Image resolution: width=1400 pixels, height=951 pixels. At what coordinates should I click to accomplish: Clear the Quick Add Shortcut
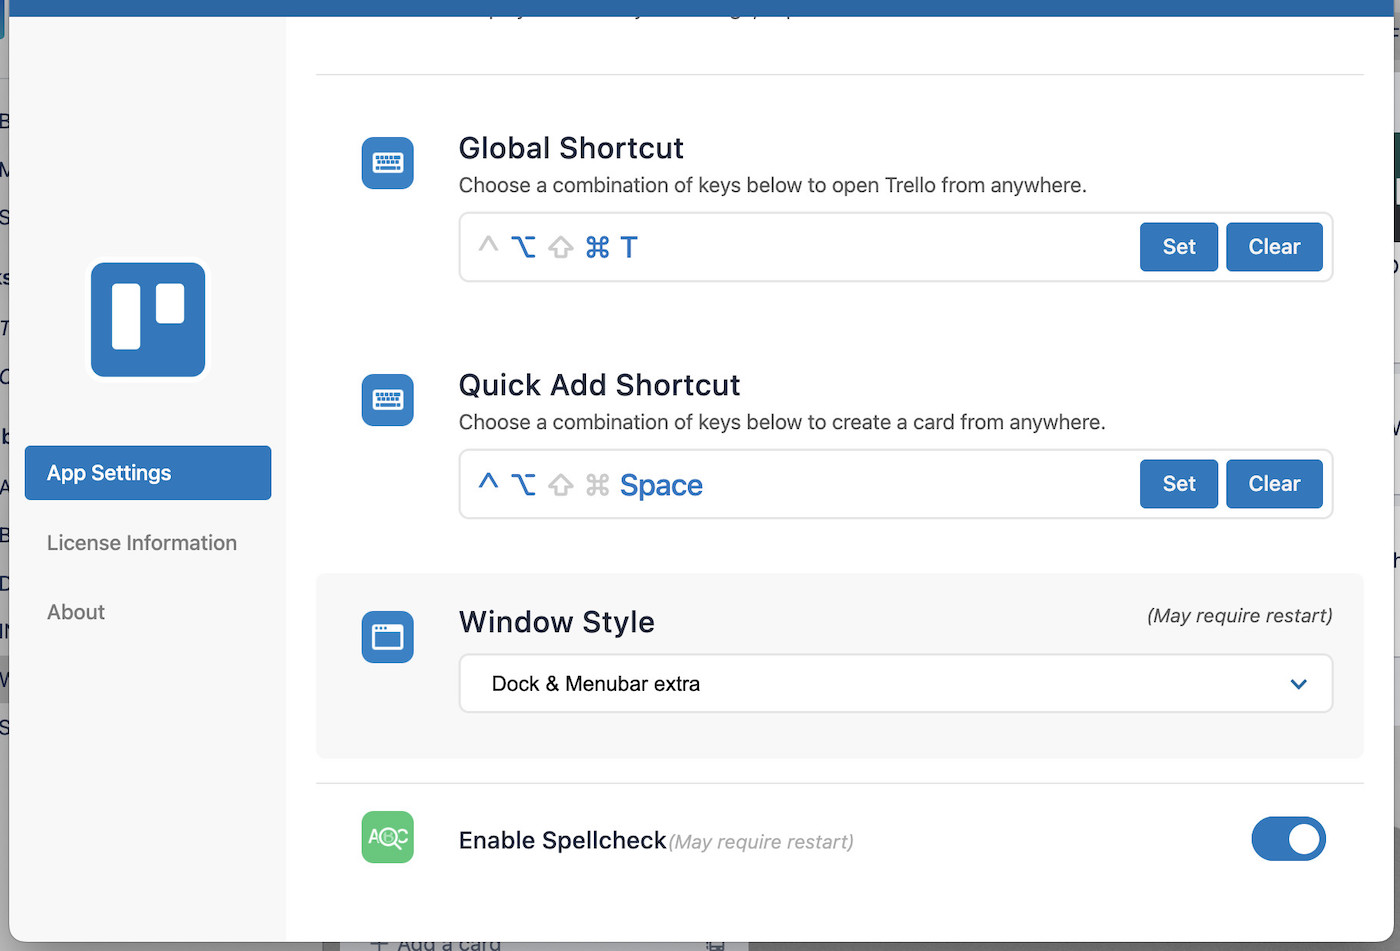(x=1274, y=484)
